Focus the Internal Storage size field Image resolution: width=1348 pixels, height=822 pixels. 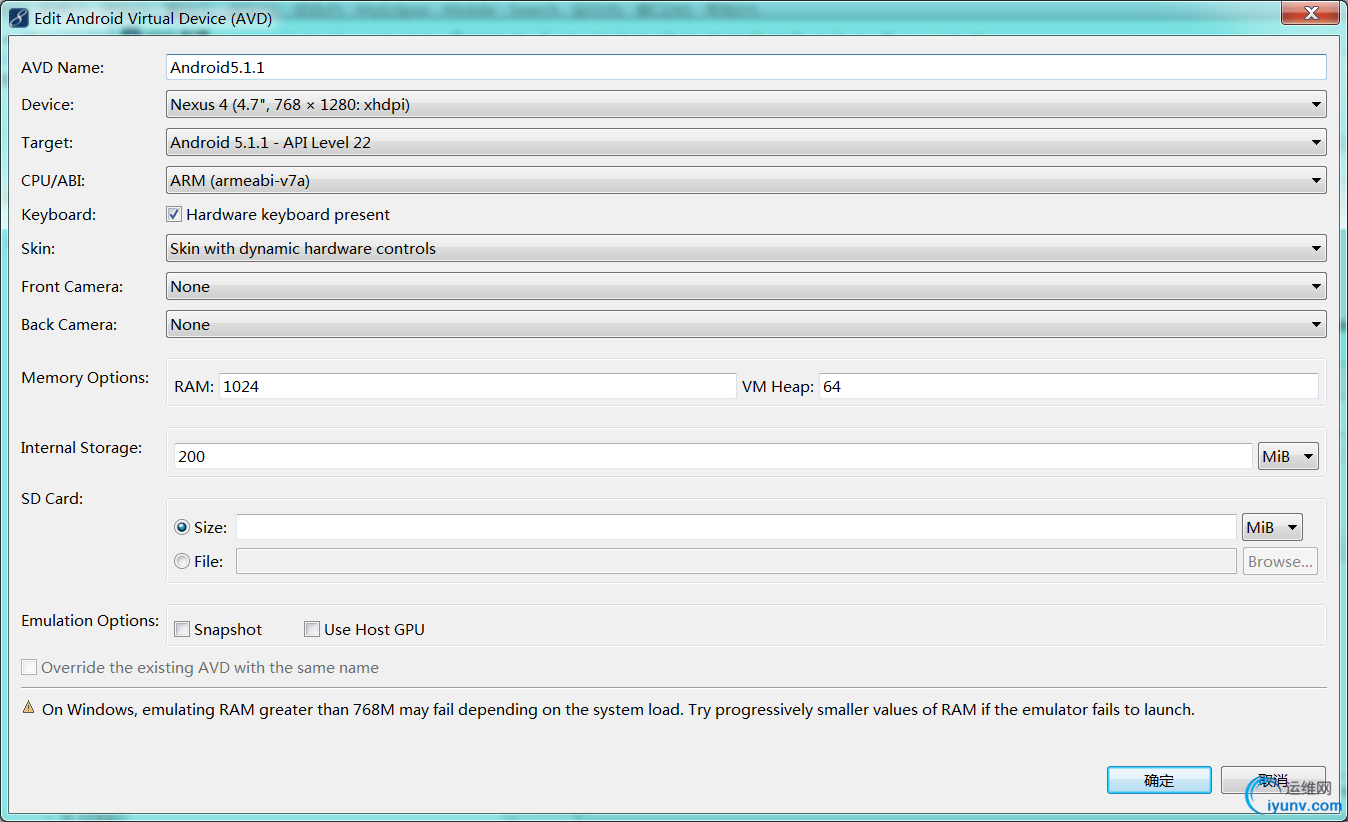tap(713, 456)
